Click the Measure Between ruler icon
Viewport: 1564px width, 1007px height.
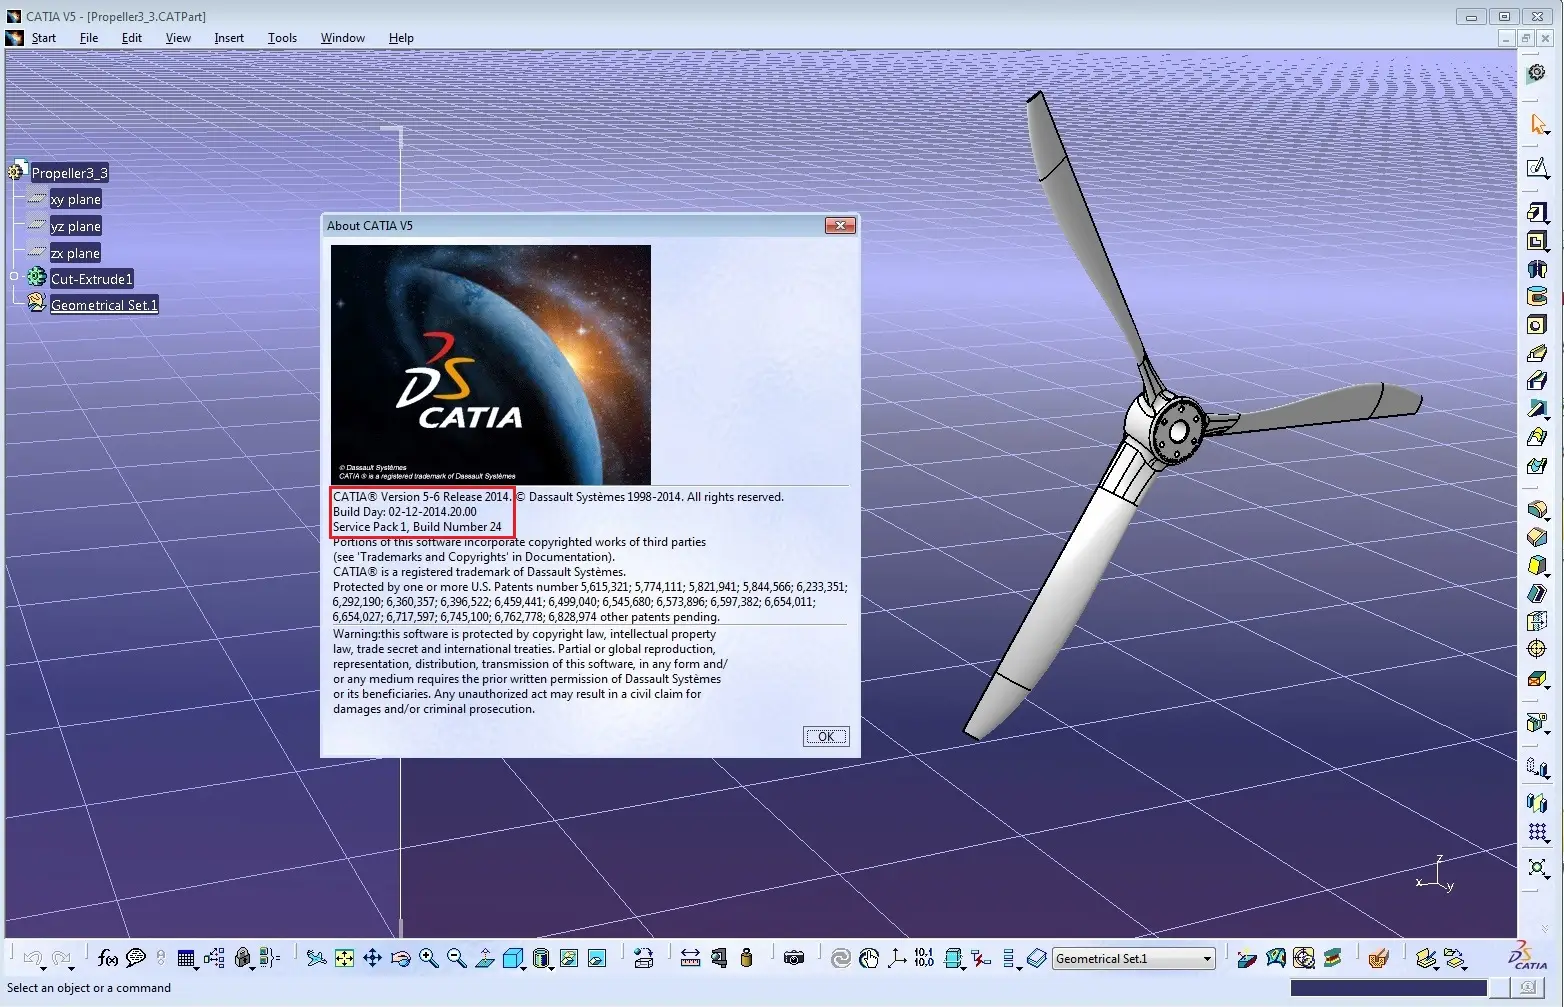690,958
